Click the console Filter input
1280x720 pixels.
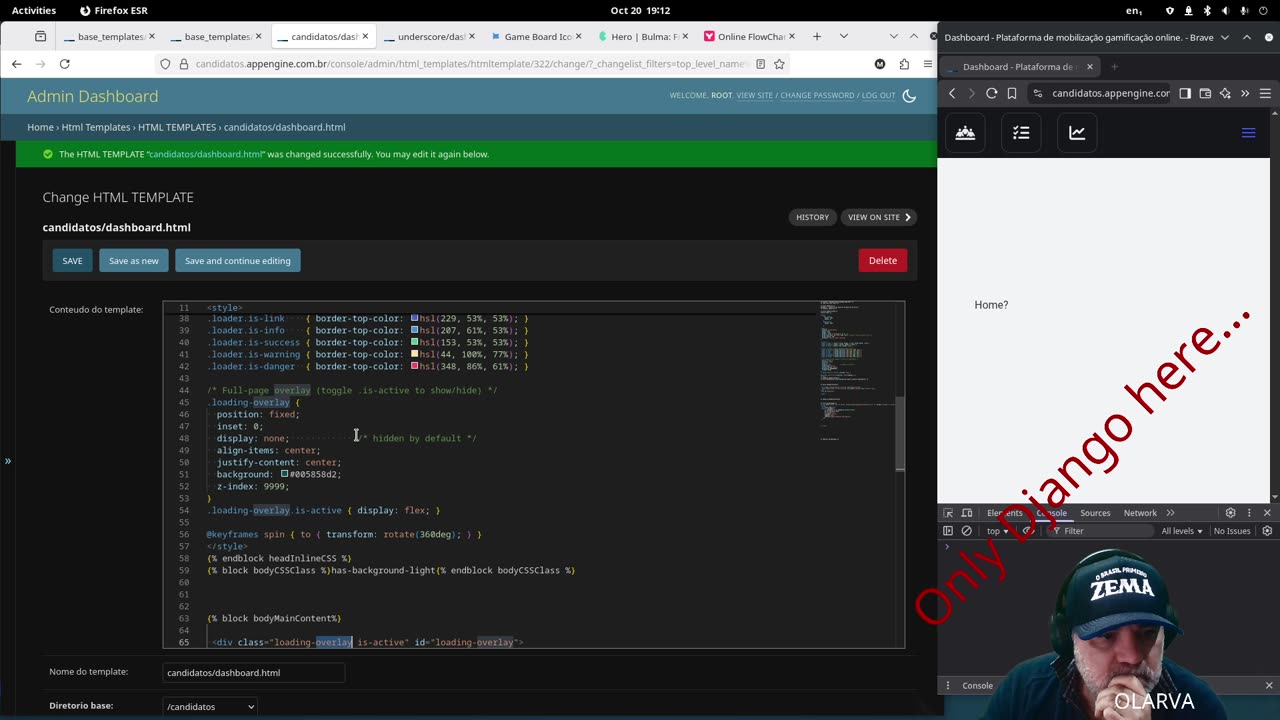(1100, 531)
